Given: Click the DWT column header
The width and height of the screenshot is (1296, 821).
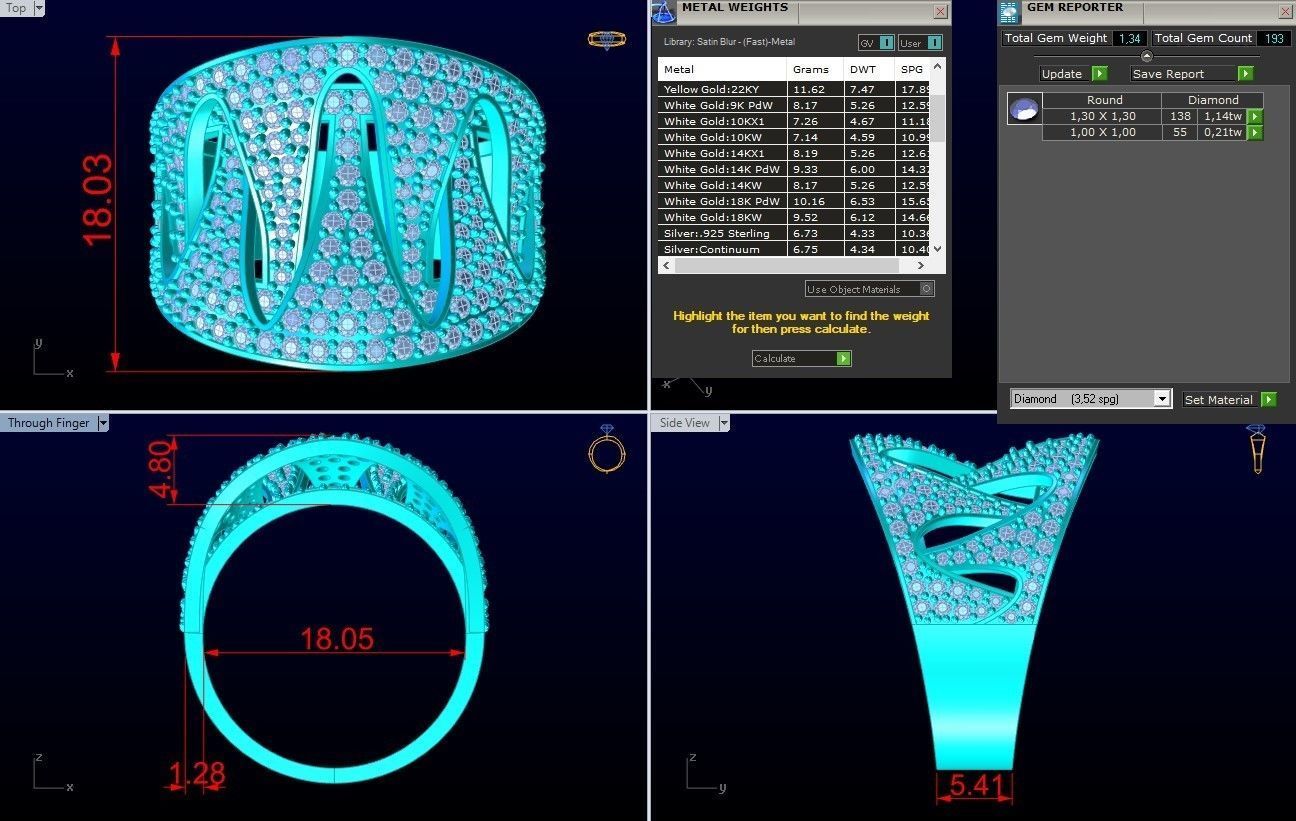Looking at the screenshot, I should click(868, 69).
